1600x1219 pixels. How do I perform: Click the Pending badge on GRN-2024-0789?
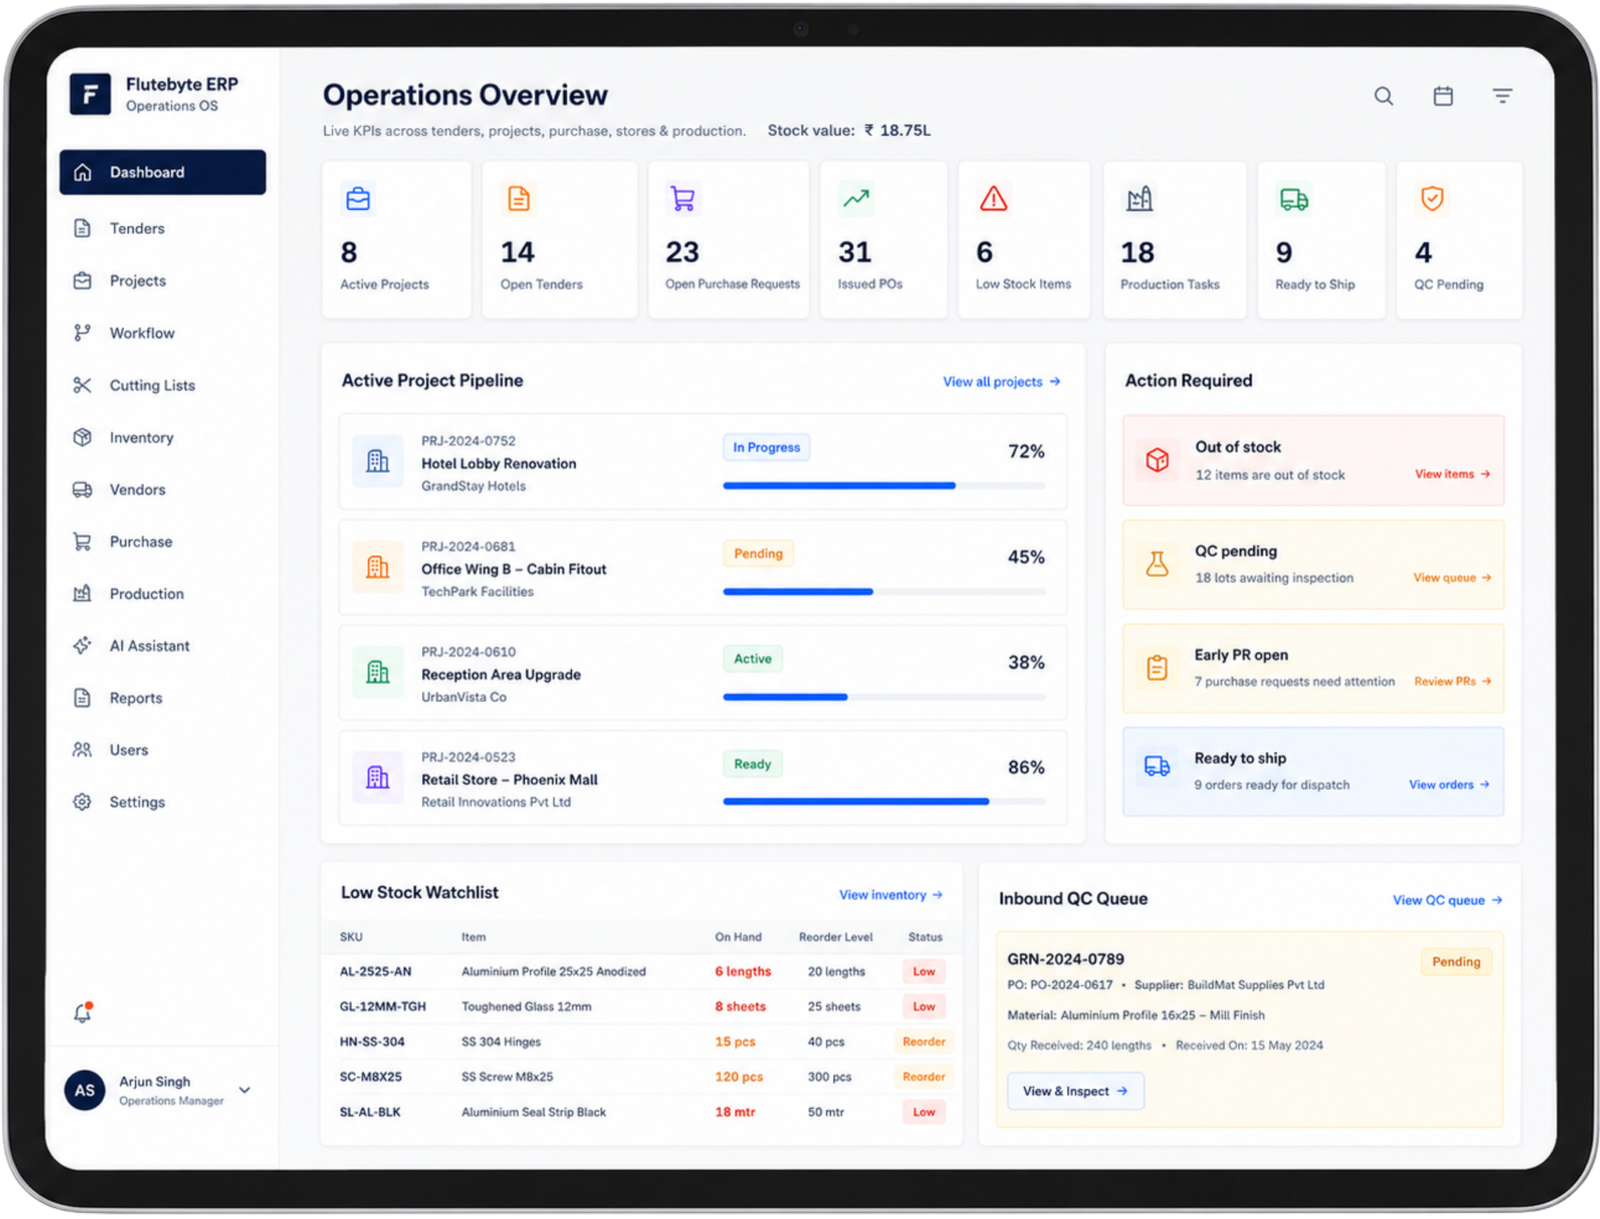[1456, 962]
